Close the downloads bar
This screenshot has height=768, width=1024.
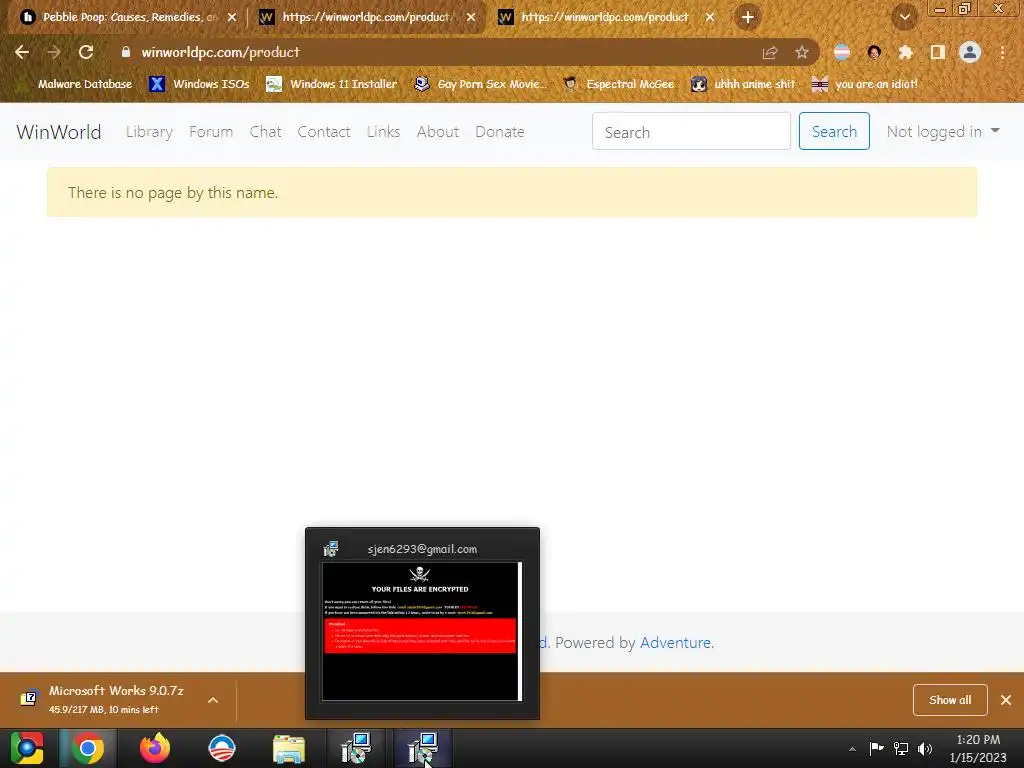(x=1006, y=700)
